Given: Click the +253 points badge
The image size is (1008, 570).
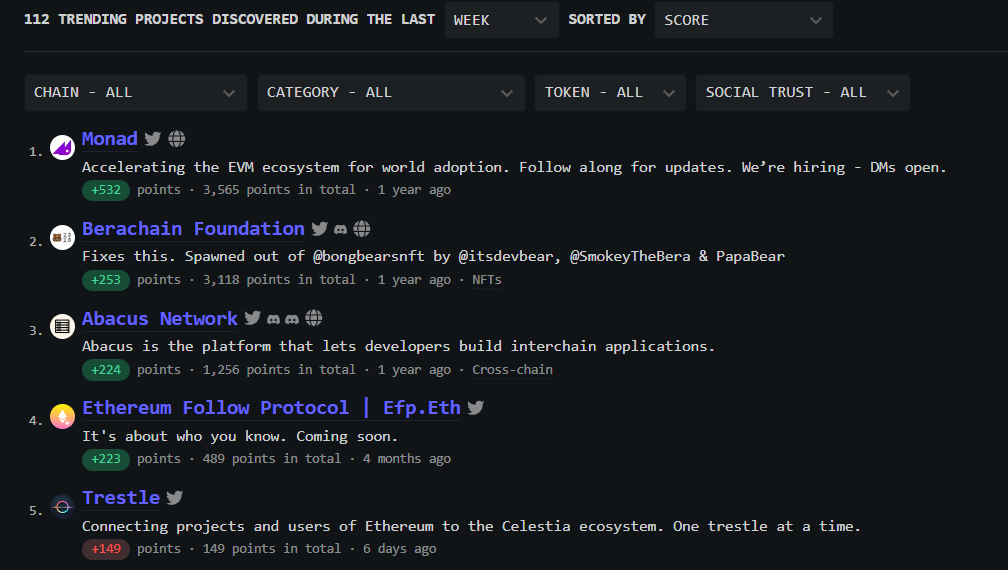Looking at the screenshot, I should pos(106,280).
